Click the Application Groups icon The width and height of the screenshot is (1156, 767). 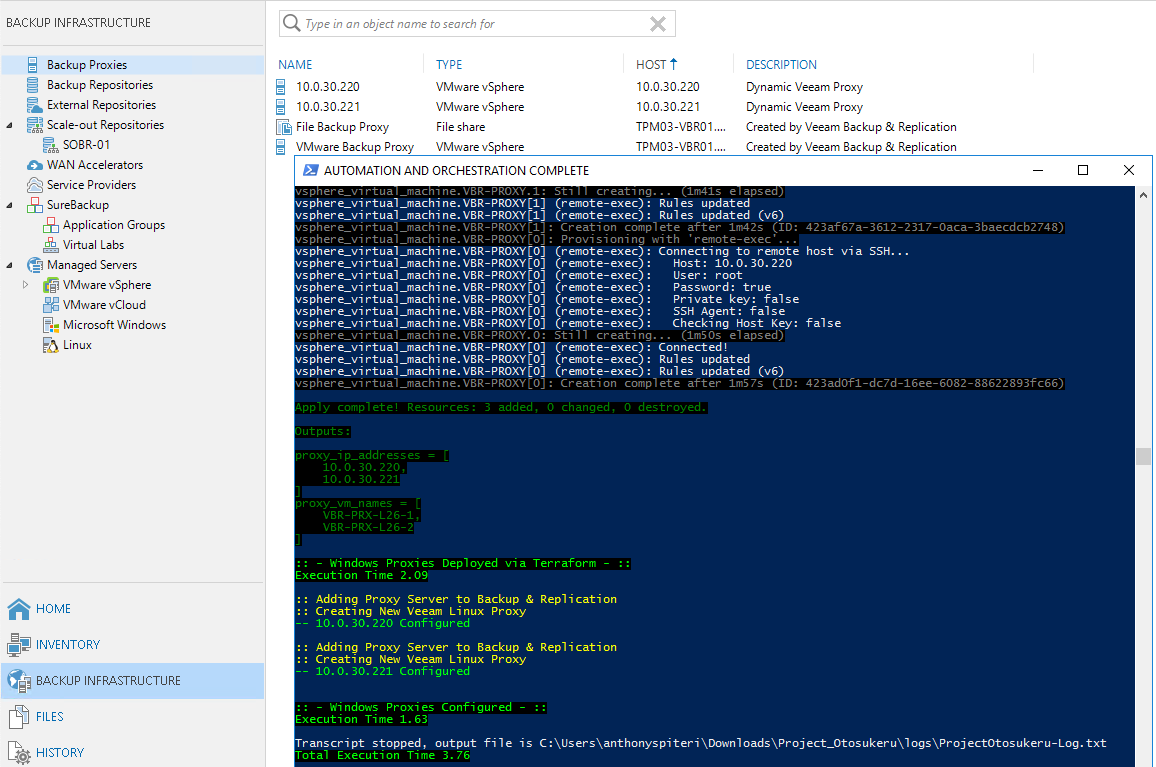(51, 225)
